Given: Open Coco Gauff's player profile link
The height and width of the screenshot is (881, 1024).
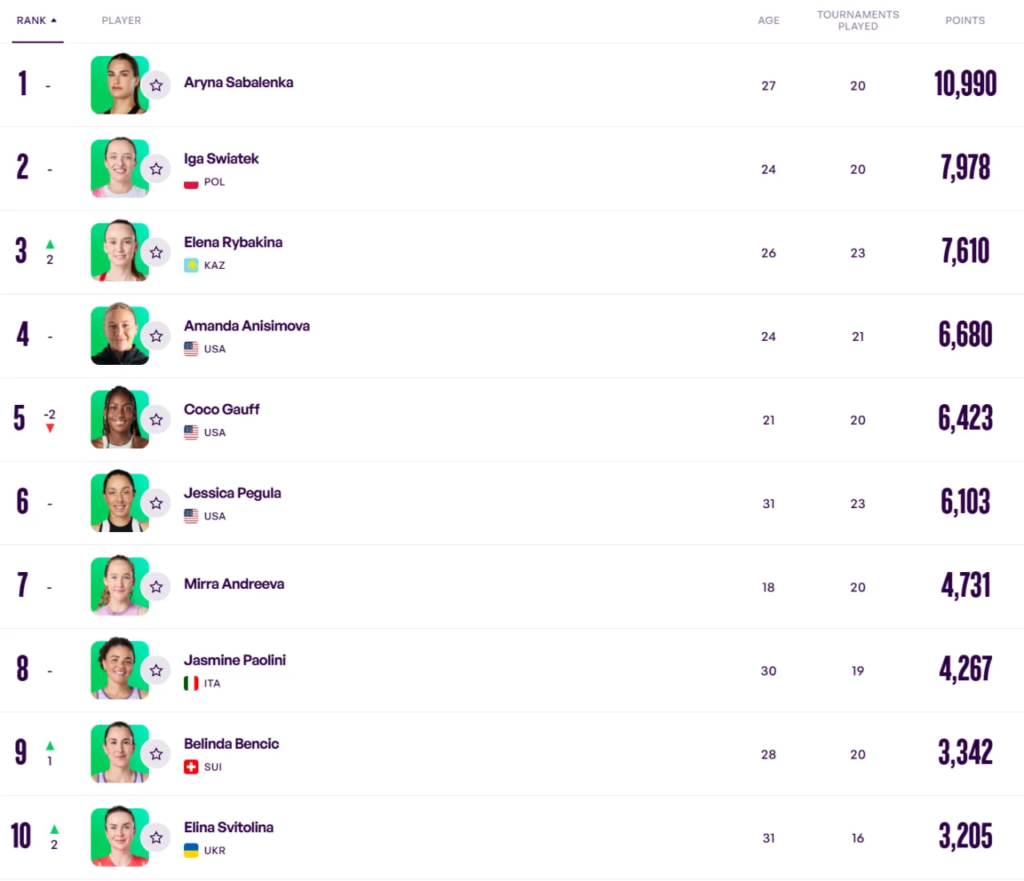Looking at the screenshot, I should (x=221, y=409).
